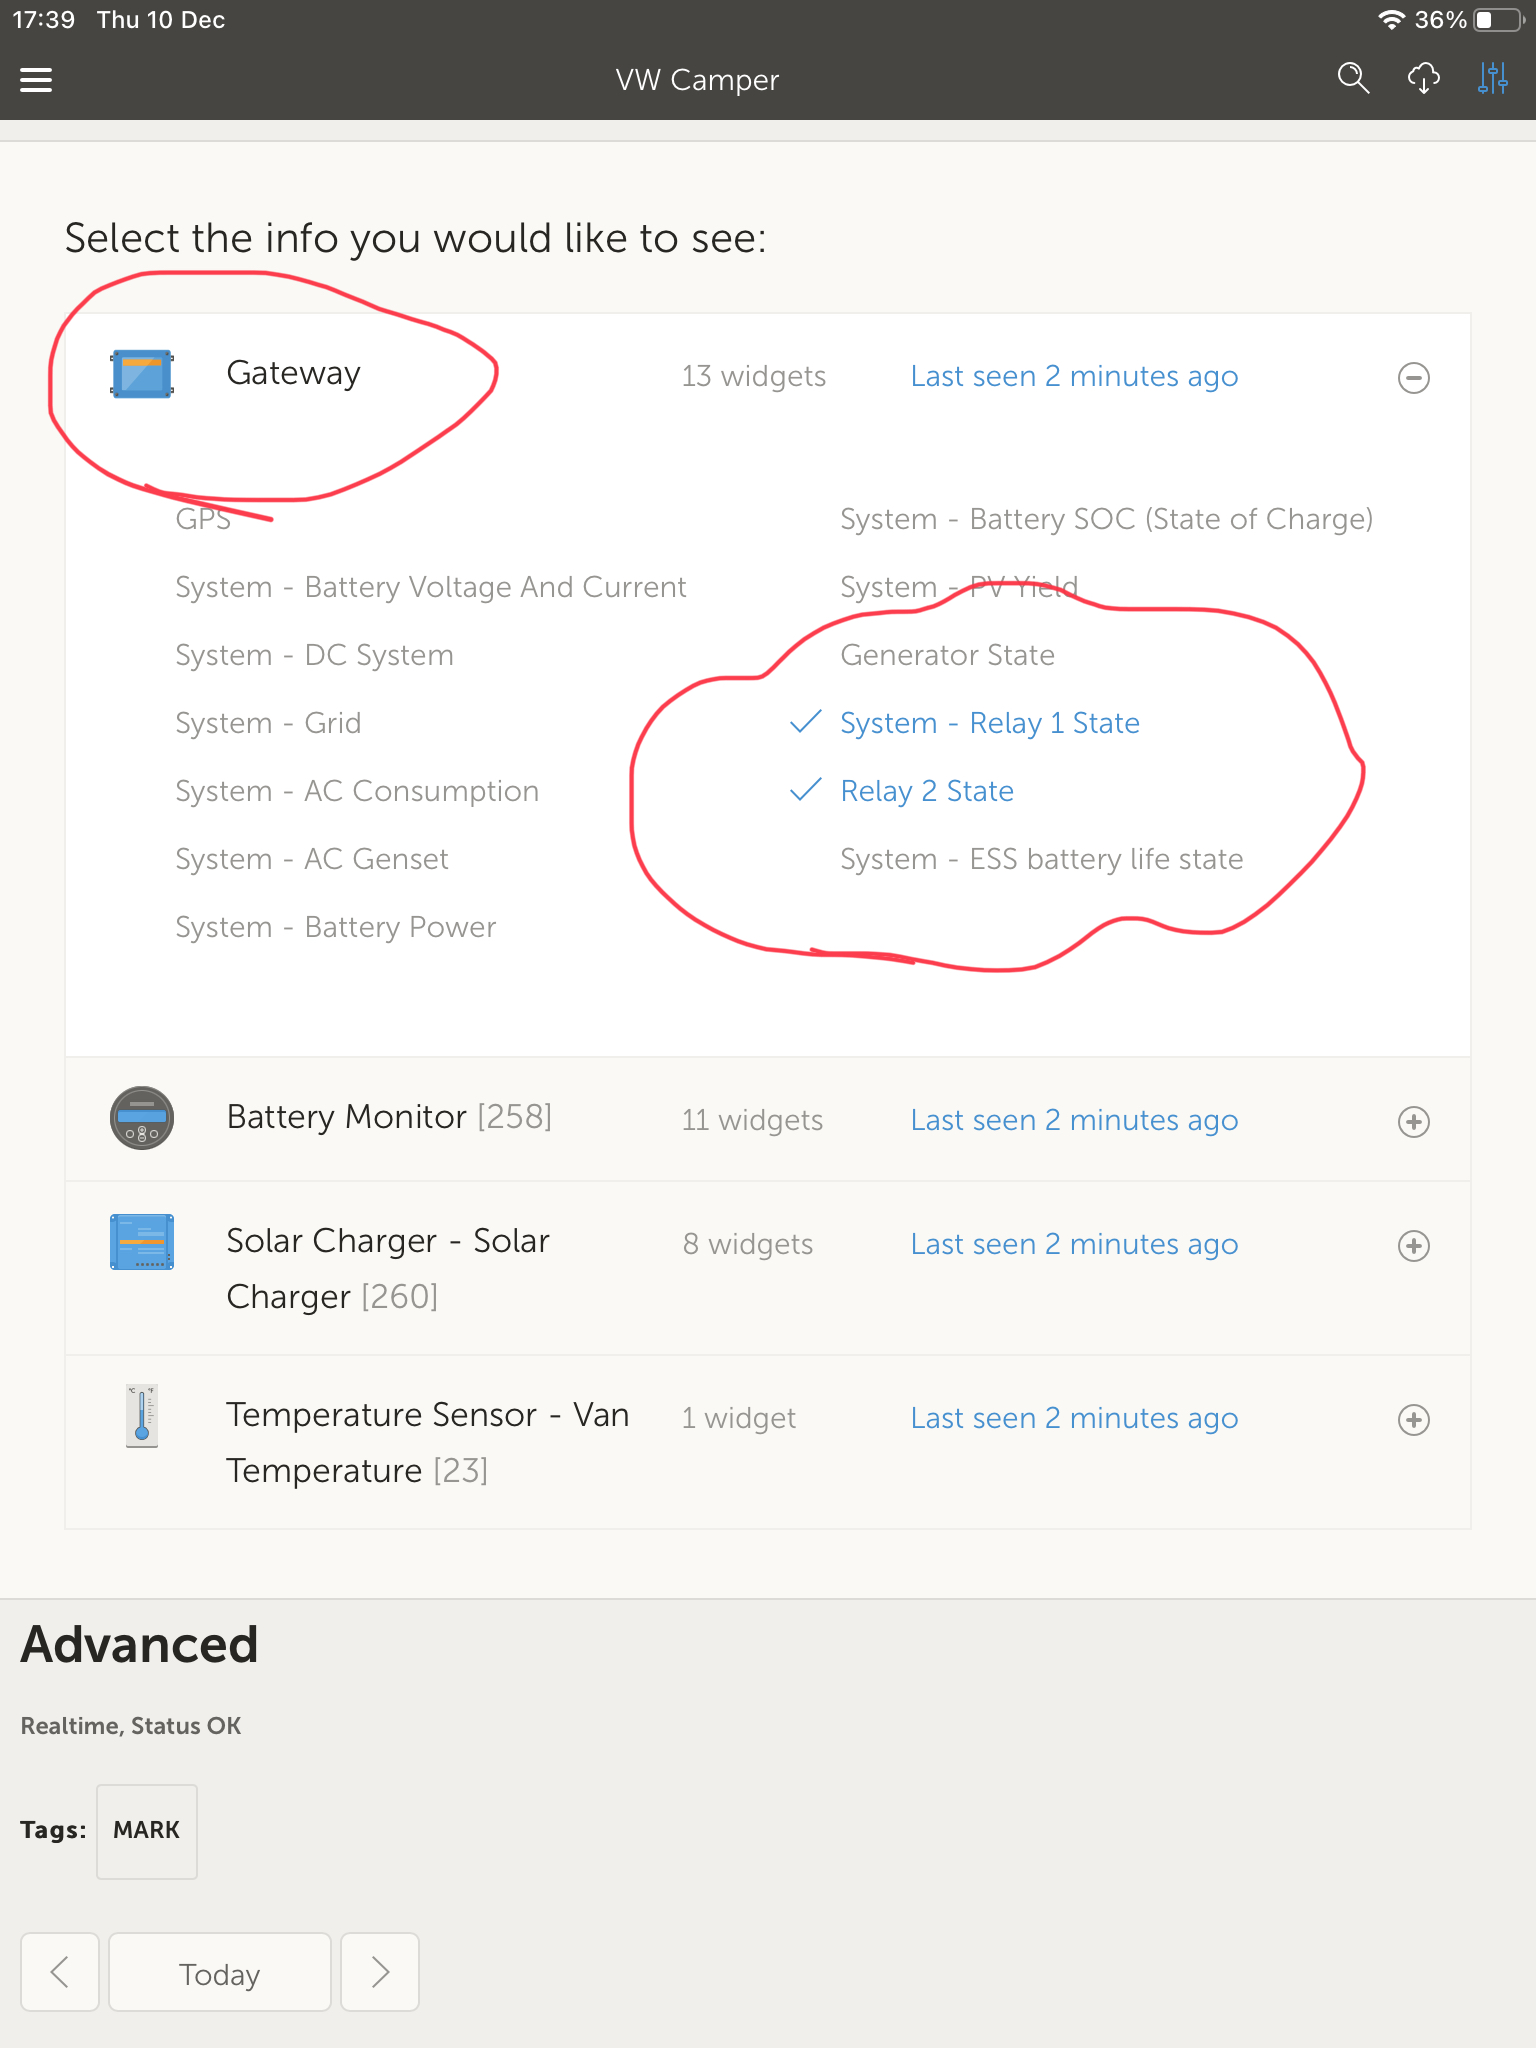
Task: Click the Temperature Sensor thermometer icon
Action: click(142, 1416)
